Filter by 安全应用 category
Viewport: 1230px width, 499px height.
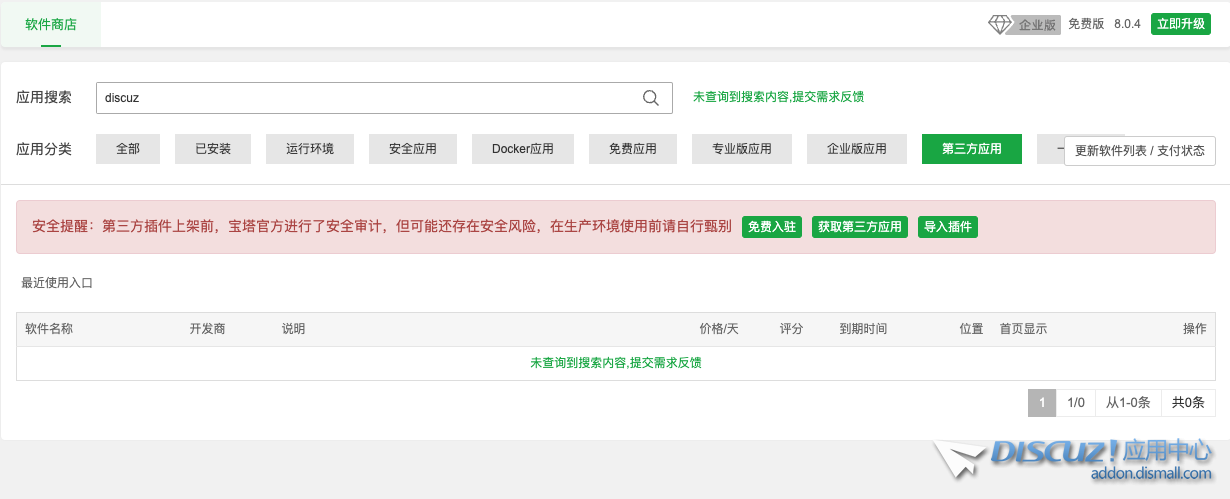[413, 149]
